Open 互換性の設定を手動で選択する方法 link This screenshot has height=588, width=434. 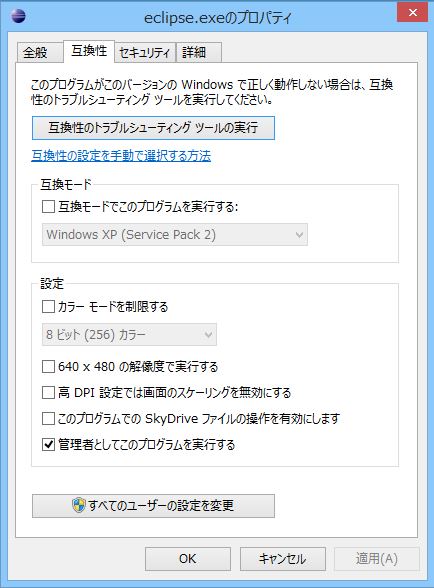click(121, 156)
